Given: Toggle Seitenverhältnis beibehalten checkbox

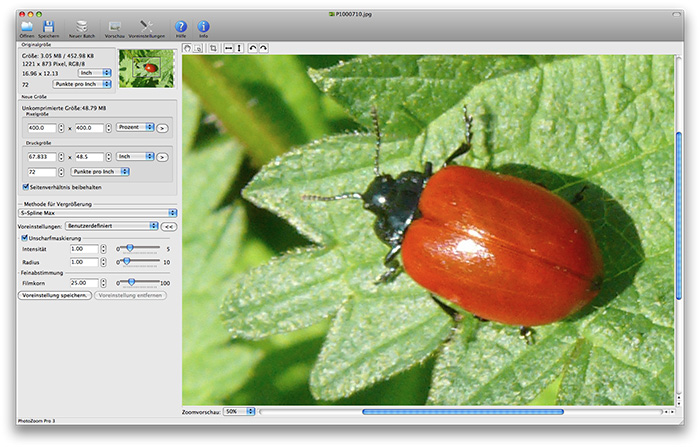Looking at the screenshot, I should (25, 187).
